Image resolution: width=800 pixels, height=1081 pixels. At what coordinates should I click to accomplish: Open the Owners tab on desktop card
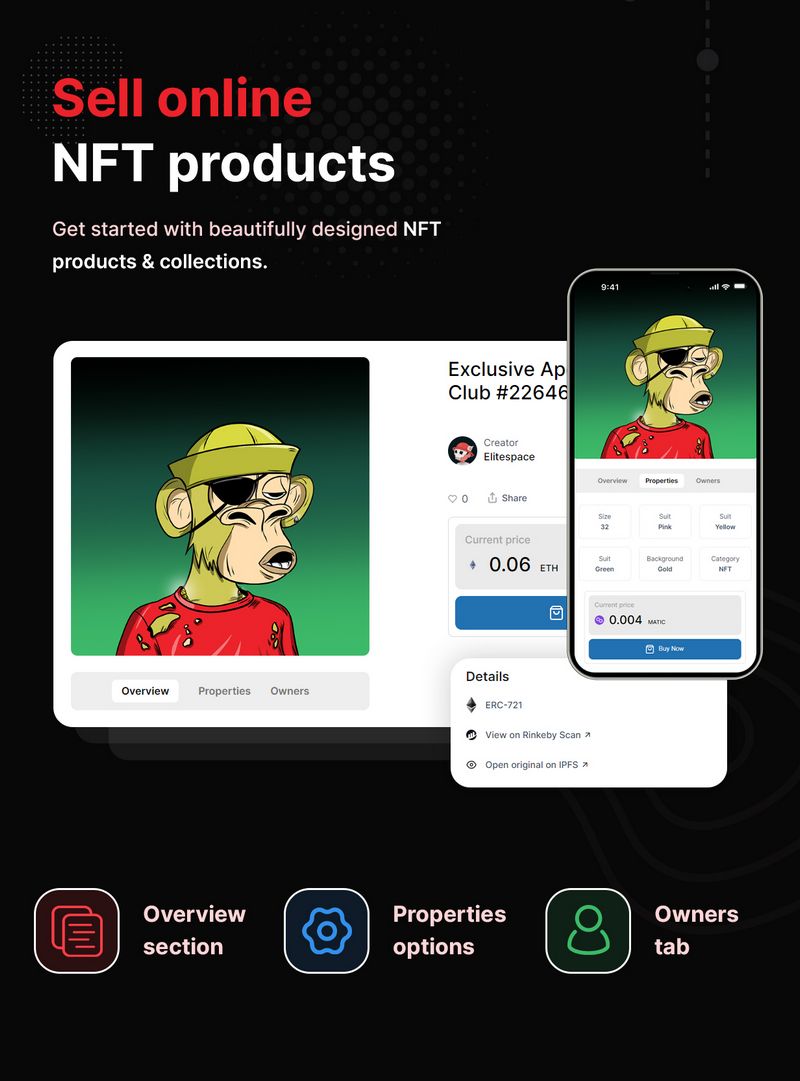(290, 691)
